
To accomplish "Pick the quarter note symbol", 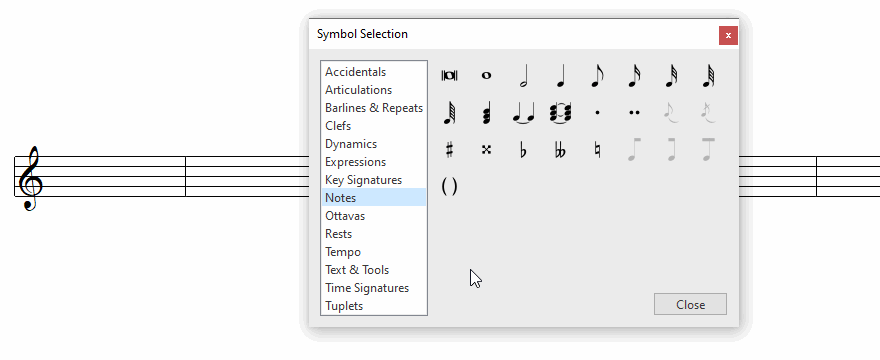I will 560,76.
